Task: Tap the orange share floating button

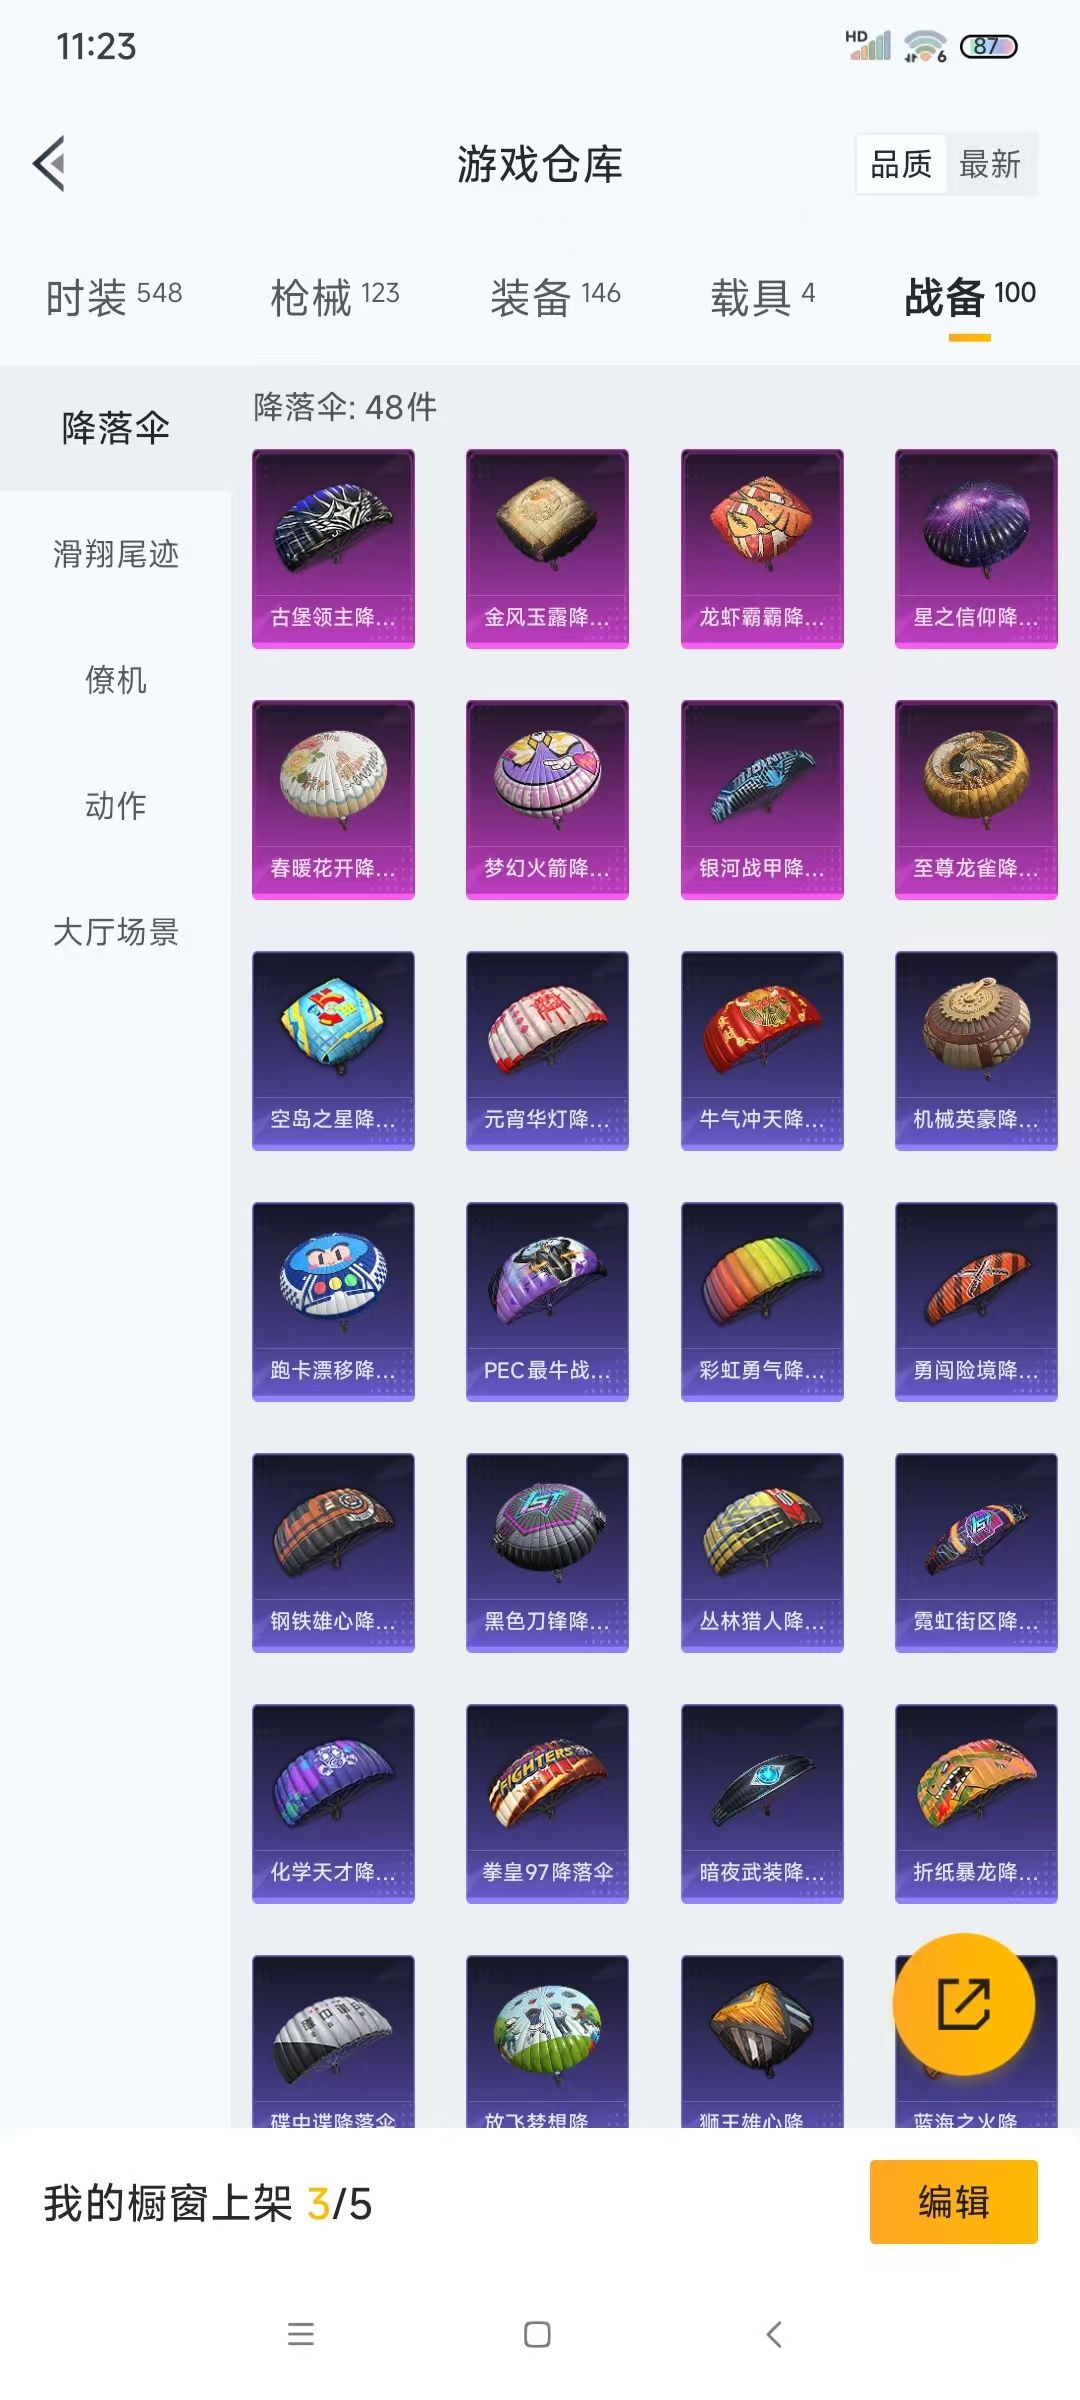Action: click(x=963, y=2003)
